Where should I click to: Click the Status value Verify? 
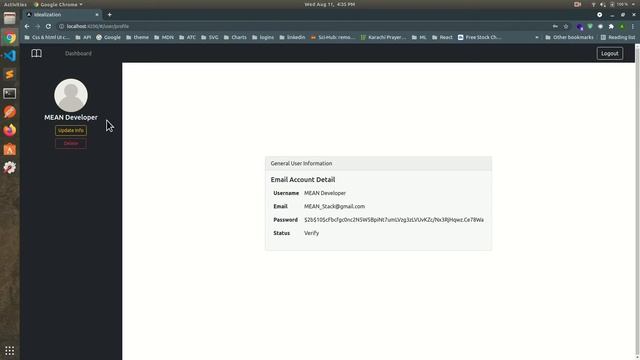pyautogui.click(x=311, y=233)
